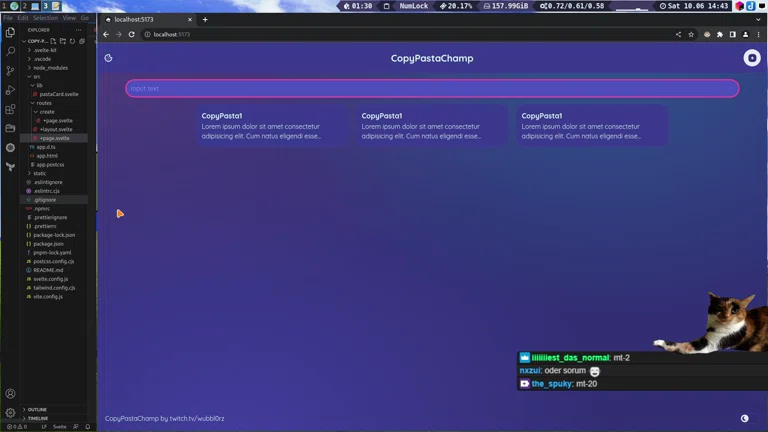Screen dimensions: 768x432
Task: Open the Extensions view
Action: [10, 109]
